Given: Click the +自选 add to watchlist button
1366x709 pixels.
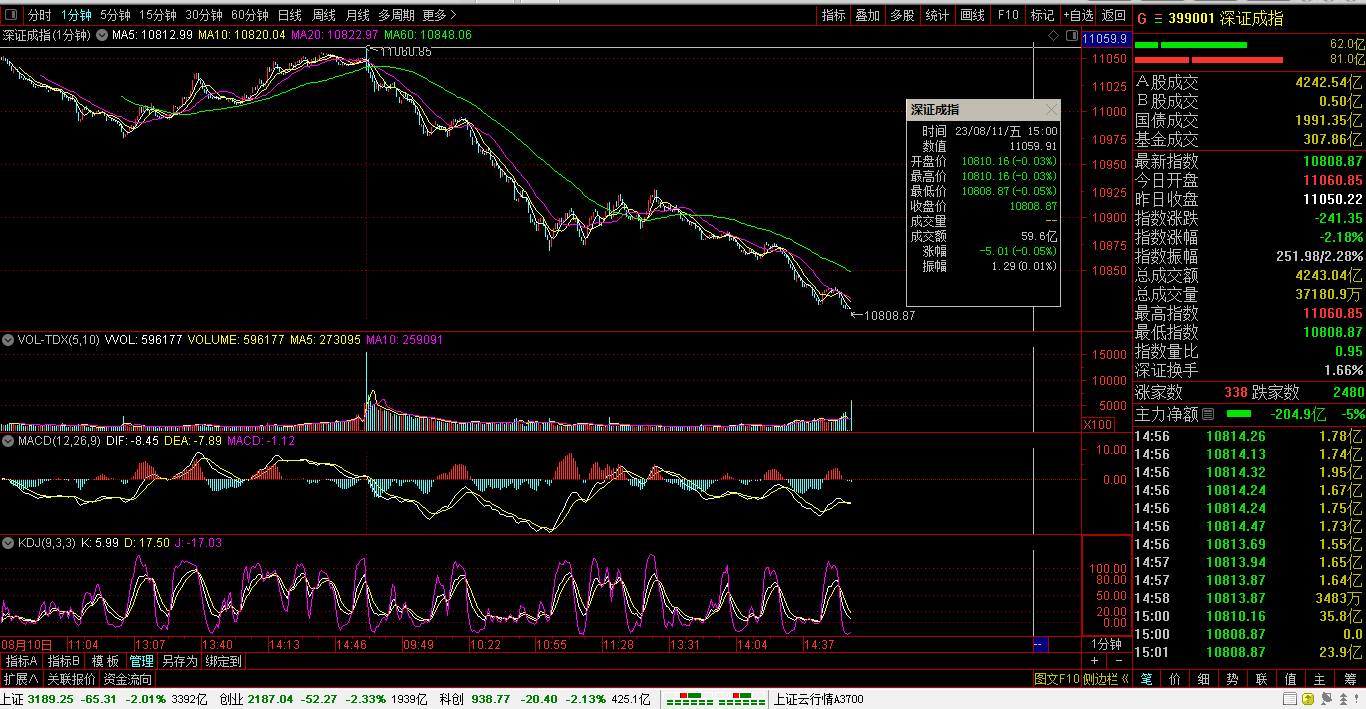Looking at the screenshot, I should click(1079, 15).
